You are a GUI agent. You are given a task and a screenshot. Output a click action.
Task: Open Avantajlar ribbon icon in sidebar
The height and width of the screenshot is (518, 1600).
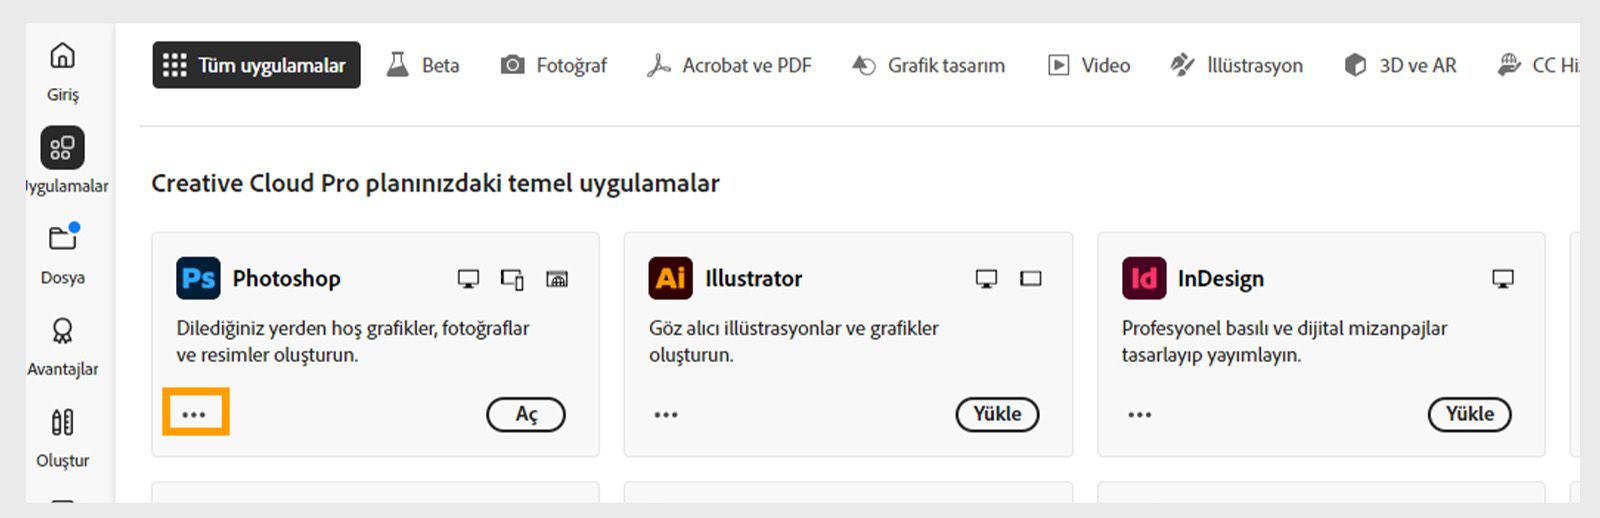click(62, 331)
